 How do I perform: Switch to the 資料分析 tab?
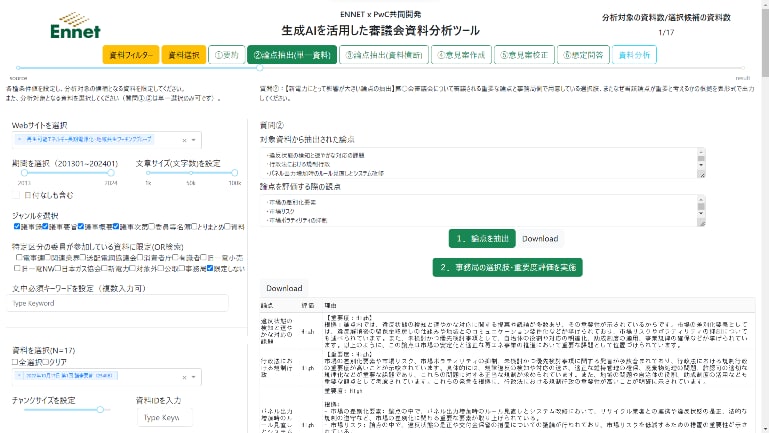tap(635, 55)
